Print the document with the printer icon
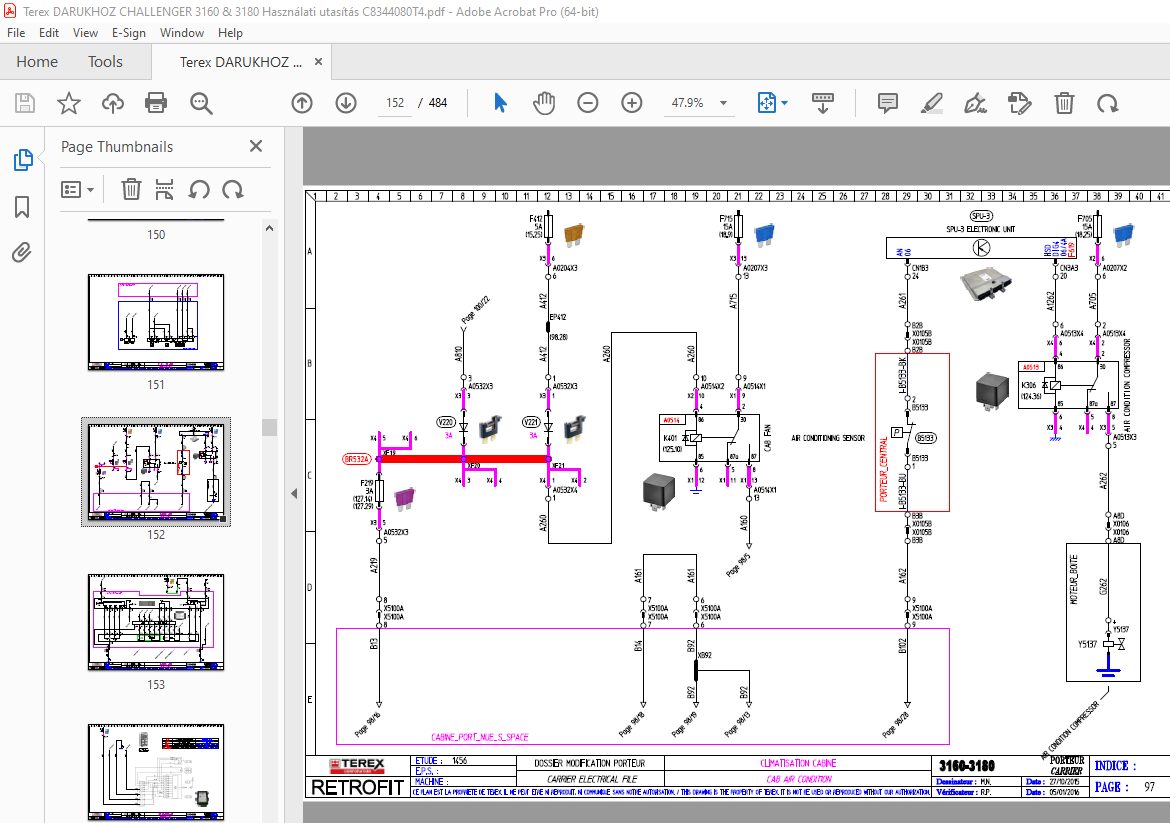1170x823 pixels. pyautogui.click(x=156, y=103)
